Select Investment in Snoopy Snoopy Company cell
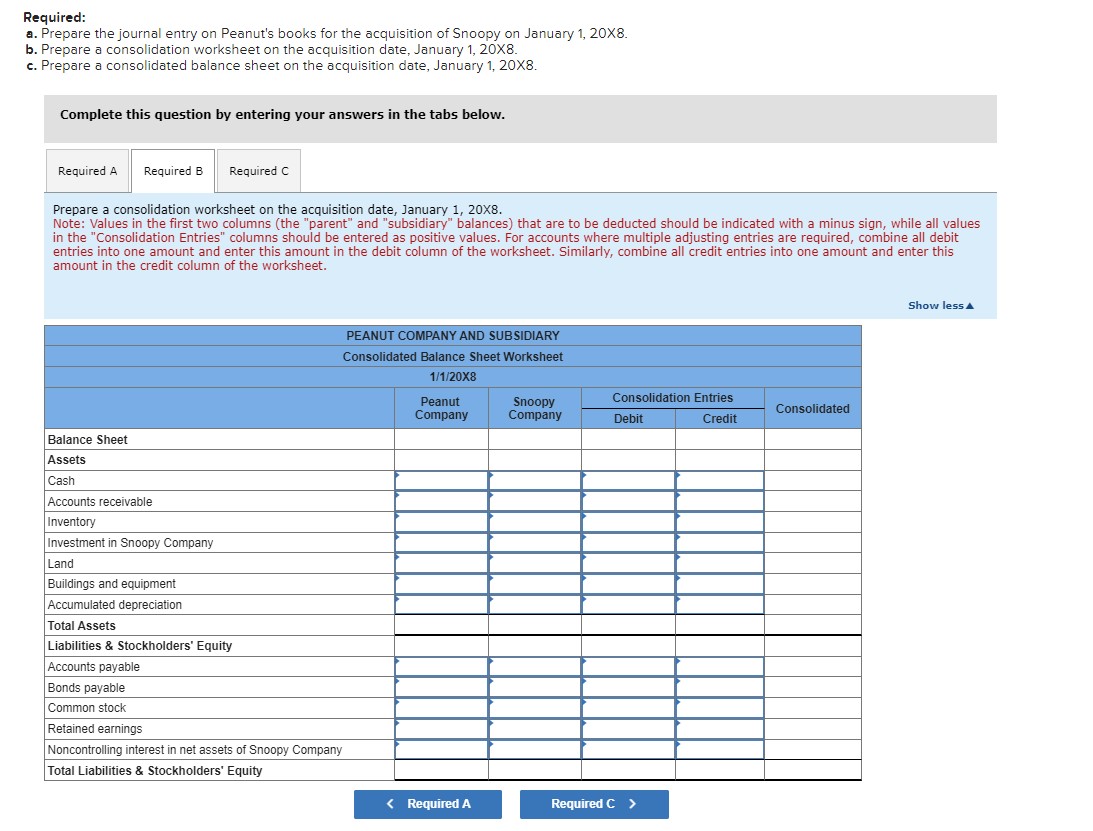This screenshot has height=831, width=1093. click(x=535, y=542)
